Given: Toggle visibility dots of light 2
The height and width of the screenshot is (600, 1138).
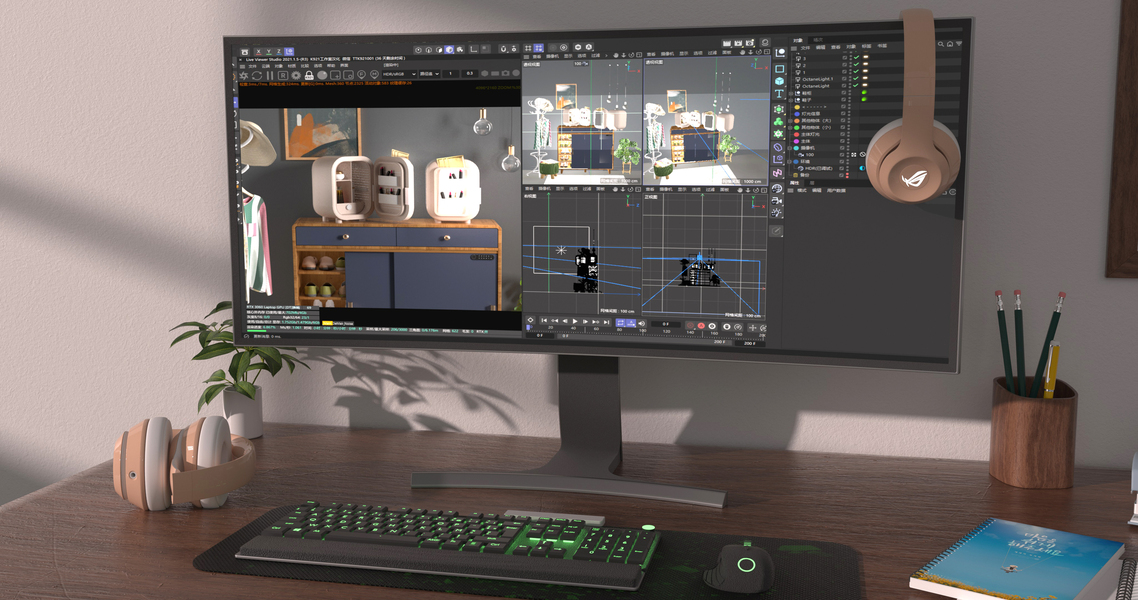Looking at the screenshot, I should 850,65.
